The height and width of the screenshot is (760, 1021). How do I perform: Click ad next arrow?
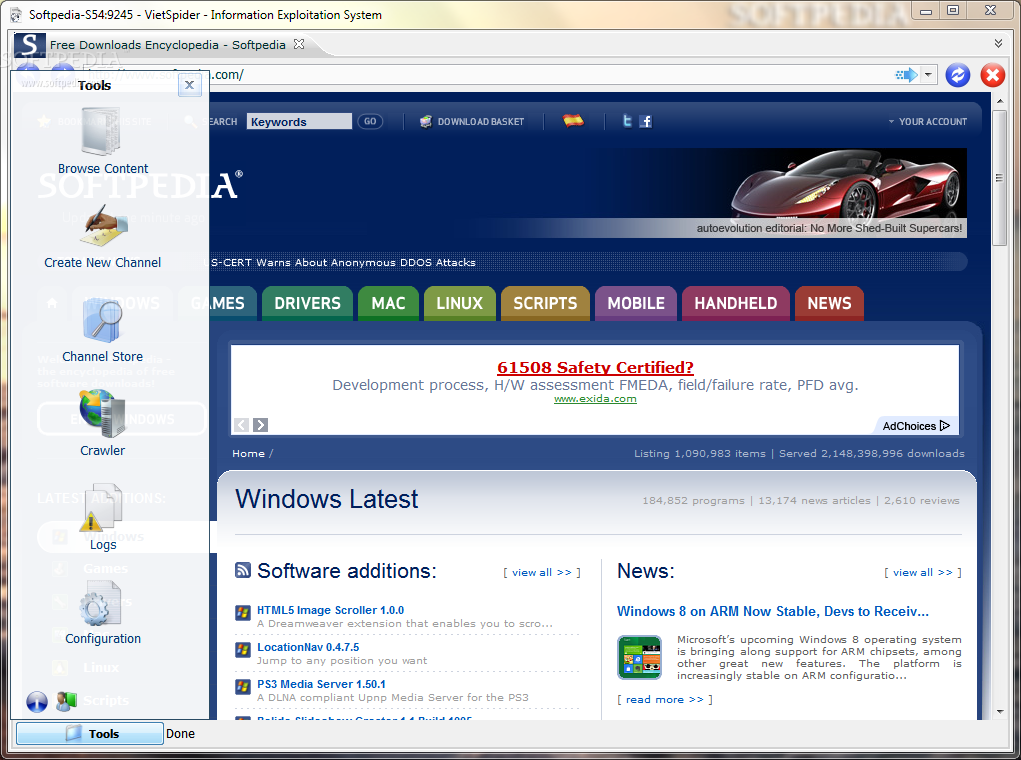point(260,425)
